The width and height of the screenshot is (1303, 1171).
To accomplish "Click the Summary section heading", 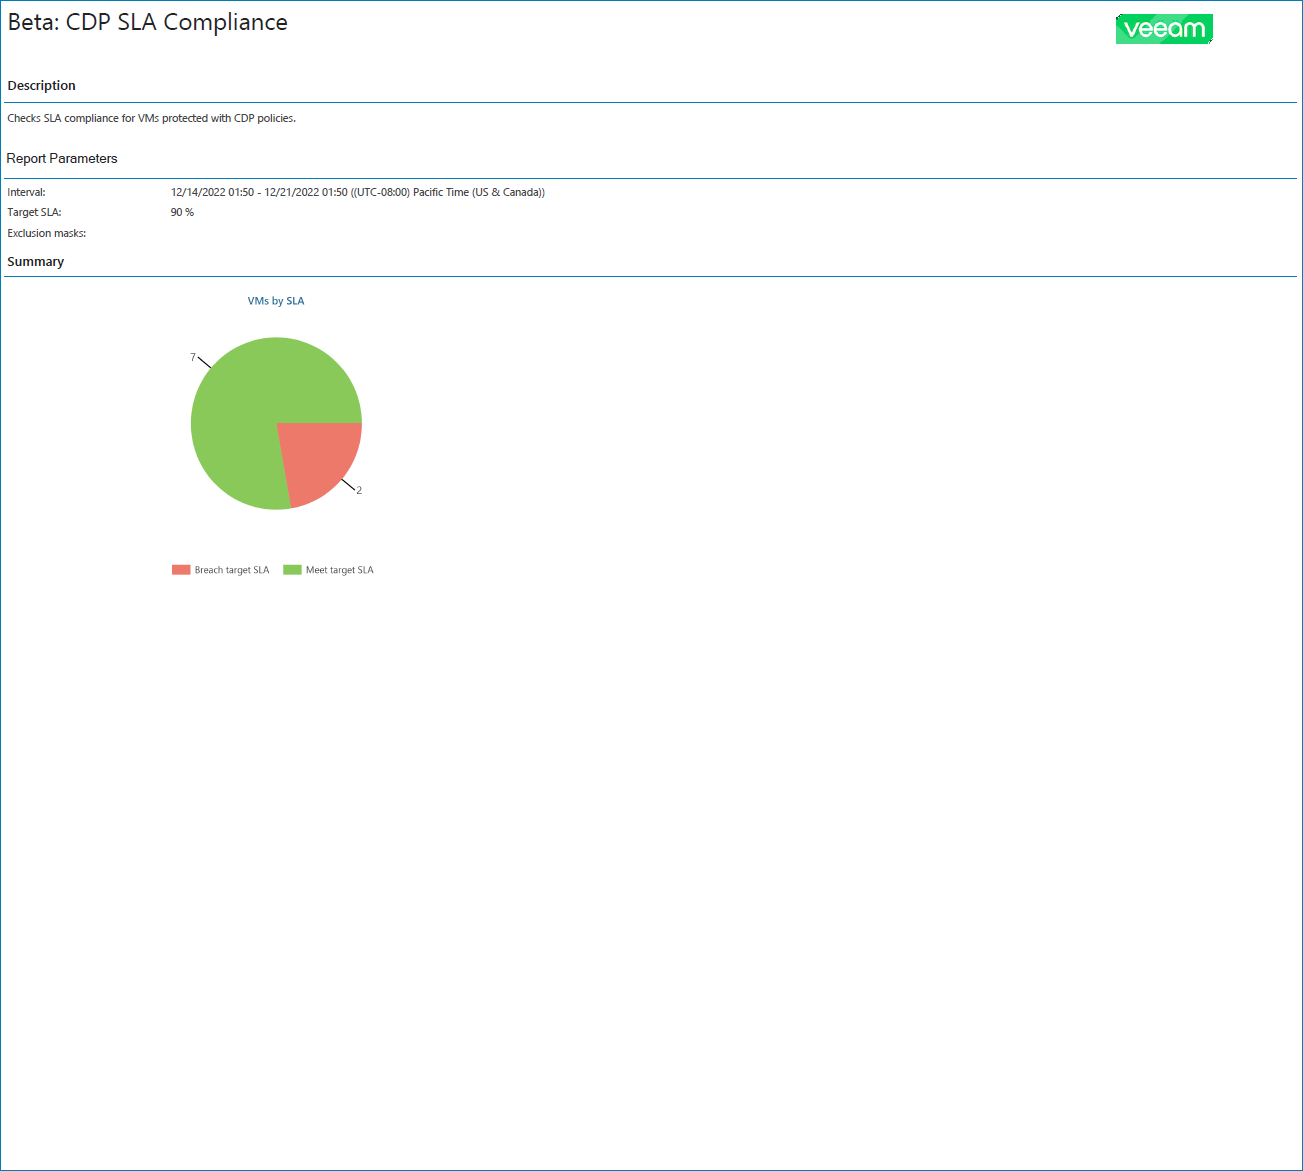I will 36,262.
